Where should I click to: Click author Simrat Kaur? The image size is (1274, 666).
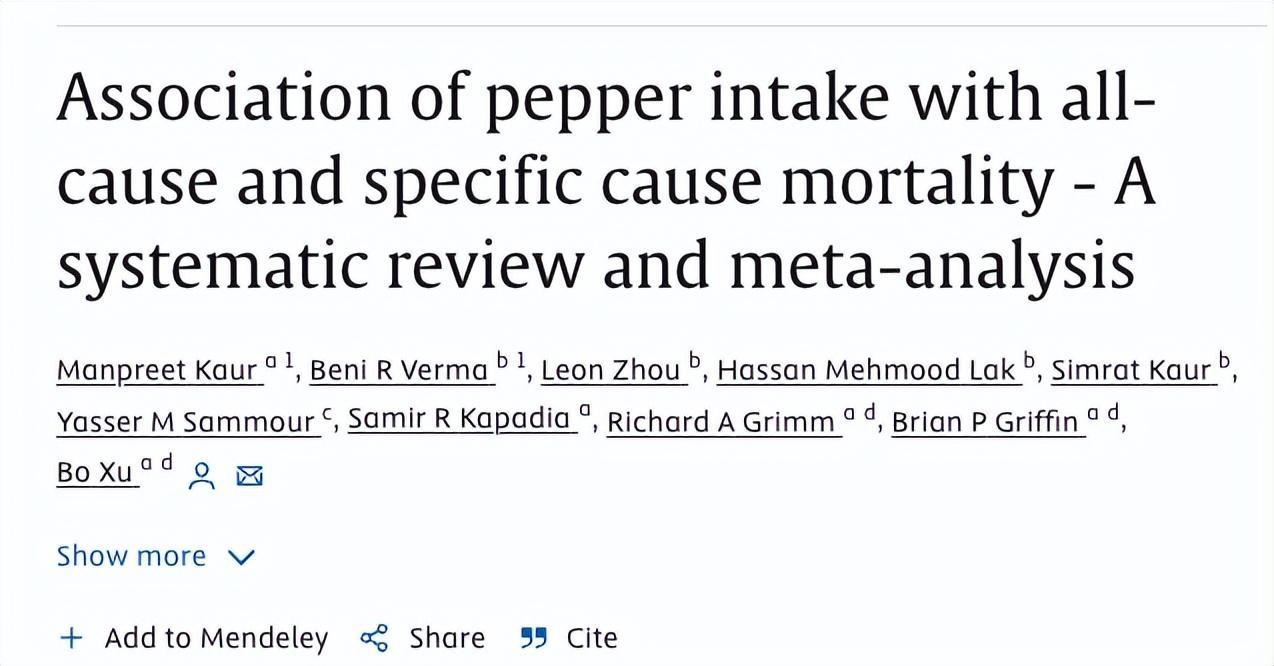(x=1131, y=371)
